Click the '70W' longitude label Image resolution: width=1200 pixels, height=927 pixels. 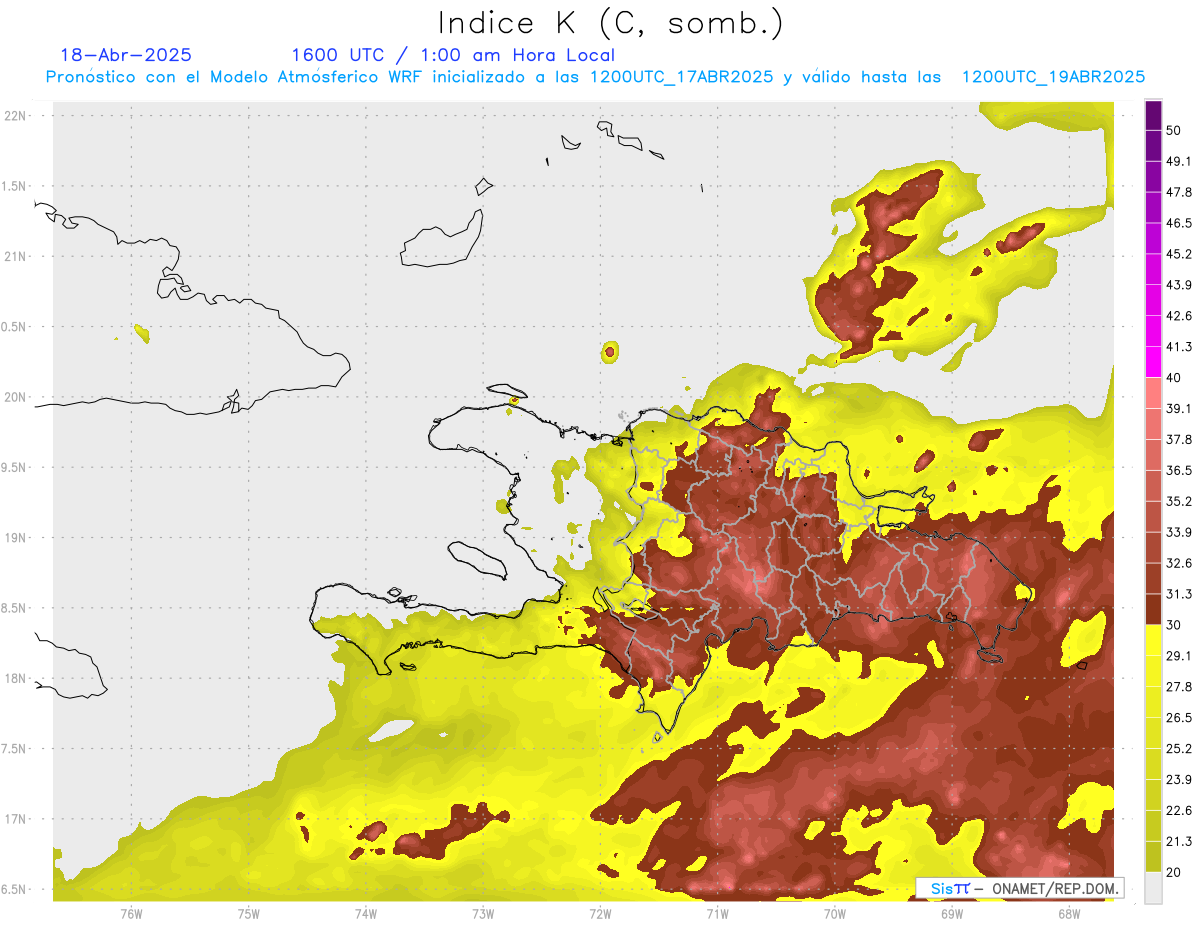(834, 914)
